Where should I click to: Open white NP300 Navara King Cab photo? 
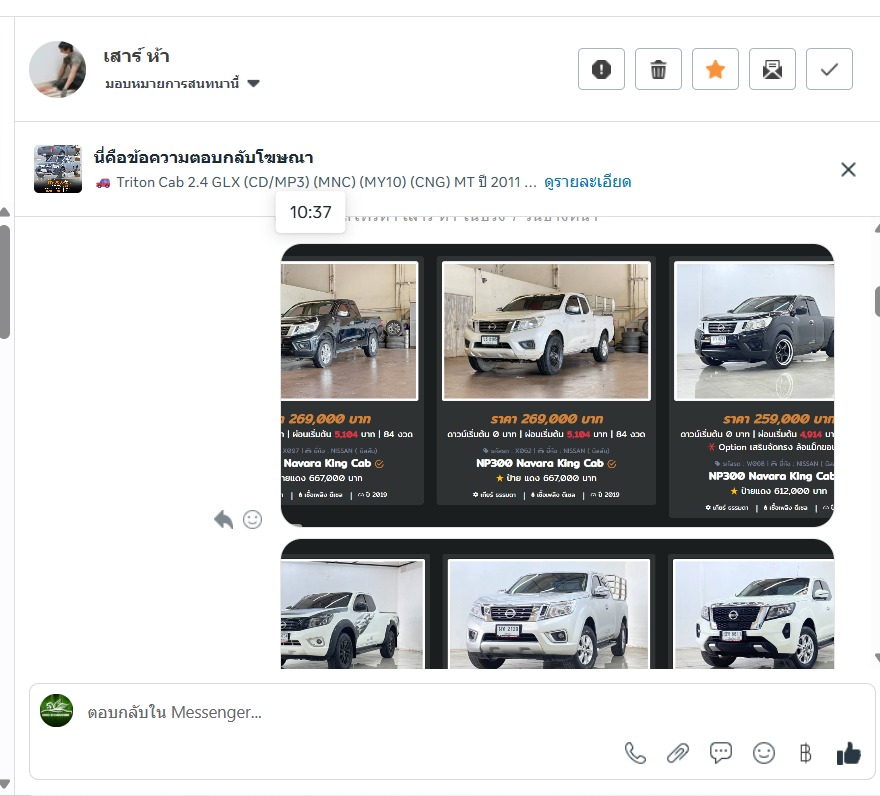pyautogui.click(x=546, y=331)
